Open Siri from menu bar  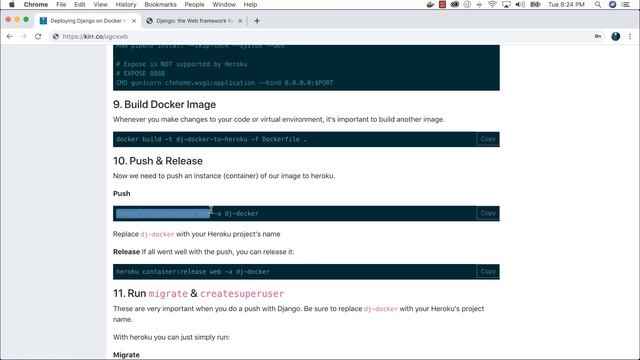pos(612,4)
